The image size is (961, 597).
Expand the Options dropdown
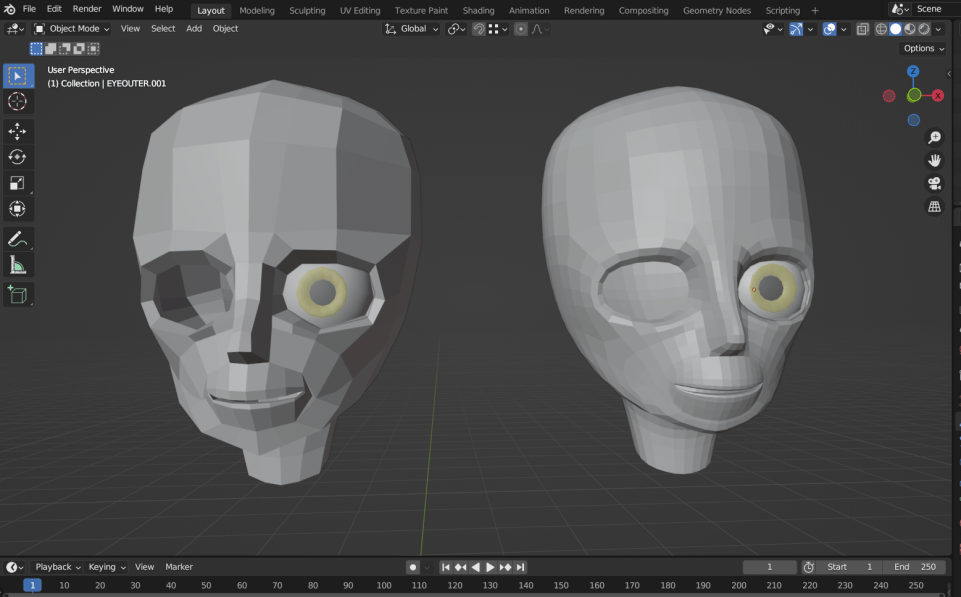tap(924, 48)
